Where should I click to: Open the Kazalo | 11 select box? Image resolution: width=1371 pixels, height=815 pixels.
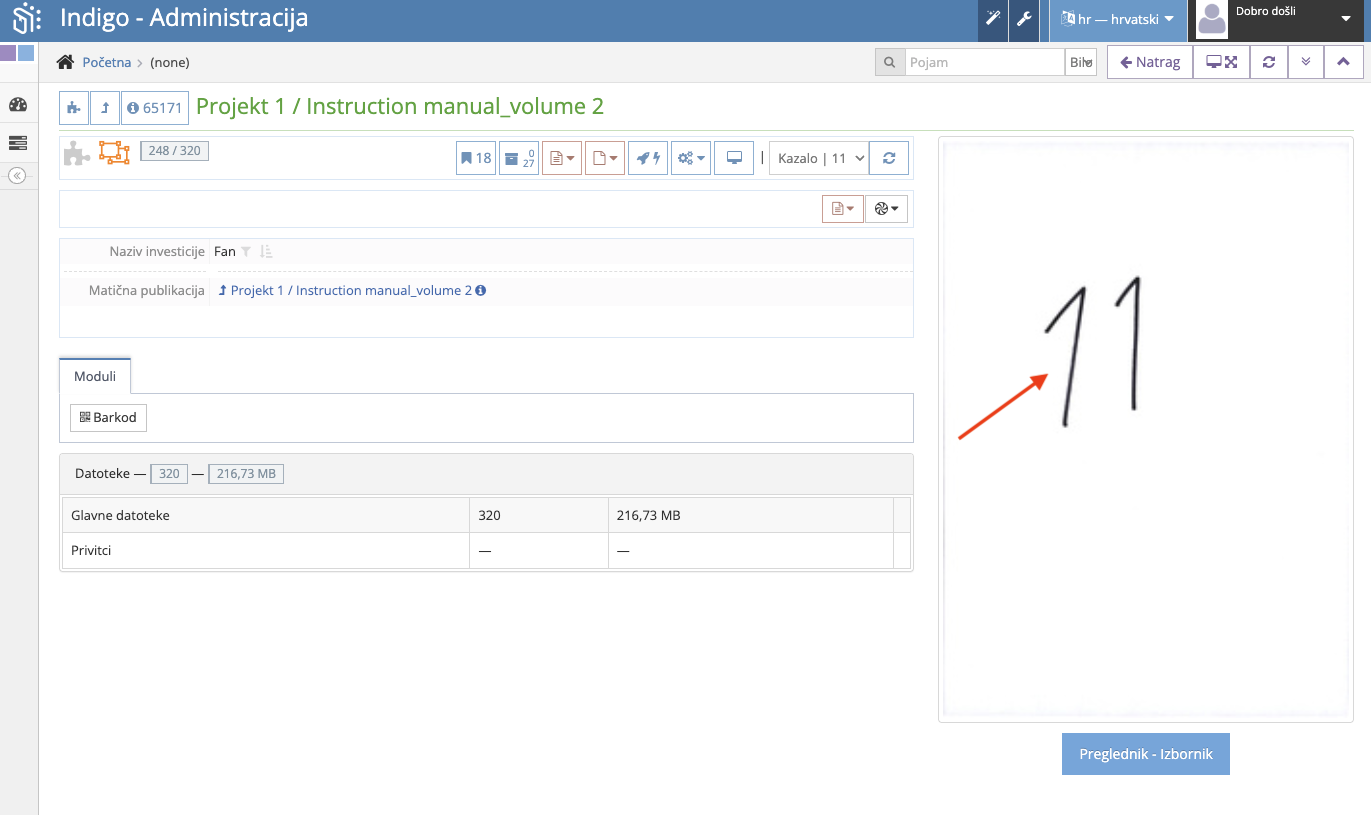[x=818, y=158]
